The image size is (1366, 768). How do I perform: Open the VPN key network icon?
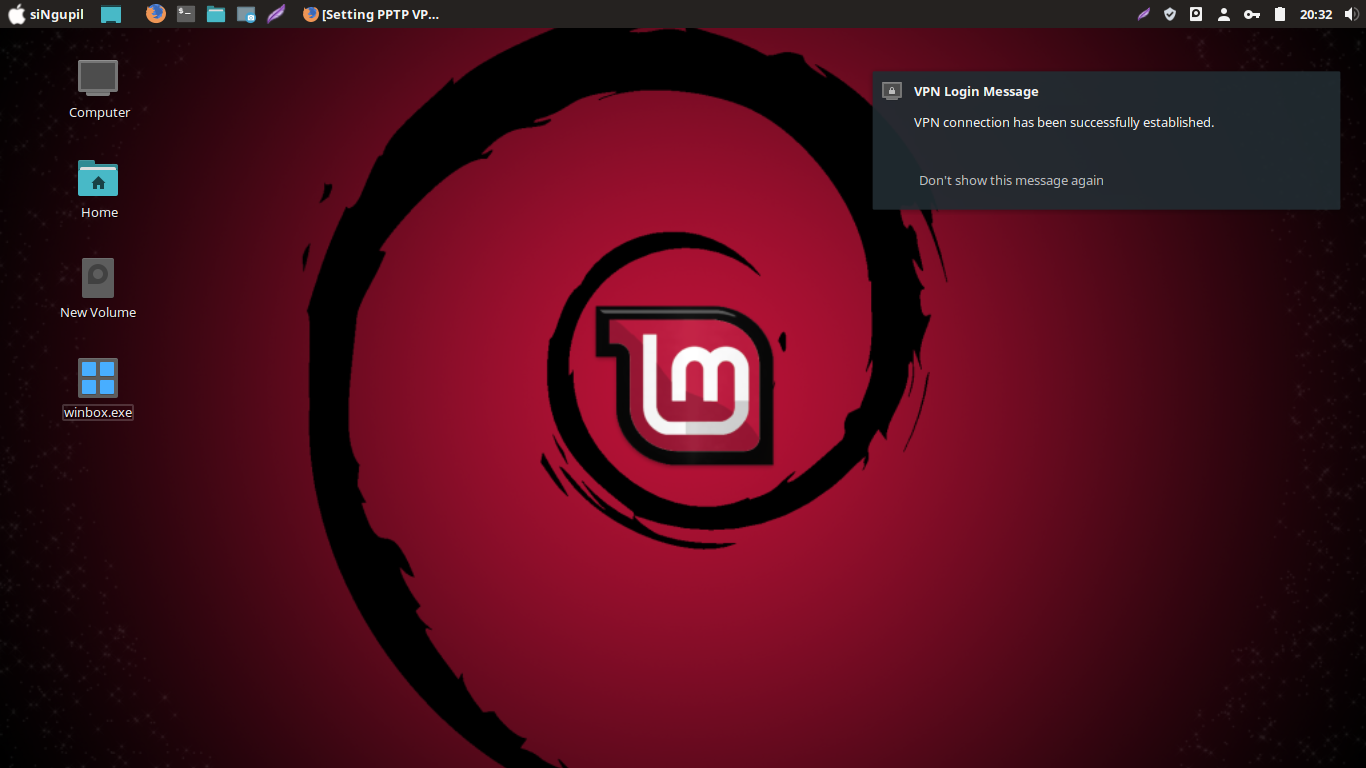[1252, 14]
